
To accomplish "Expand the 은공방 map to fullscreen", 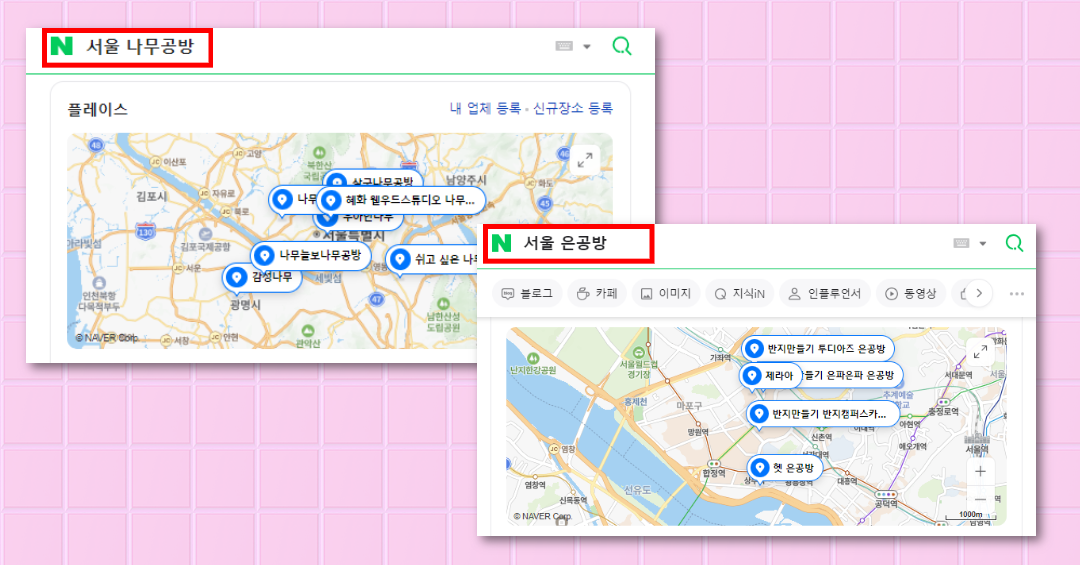I will click(980, 352).
